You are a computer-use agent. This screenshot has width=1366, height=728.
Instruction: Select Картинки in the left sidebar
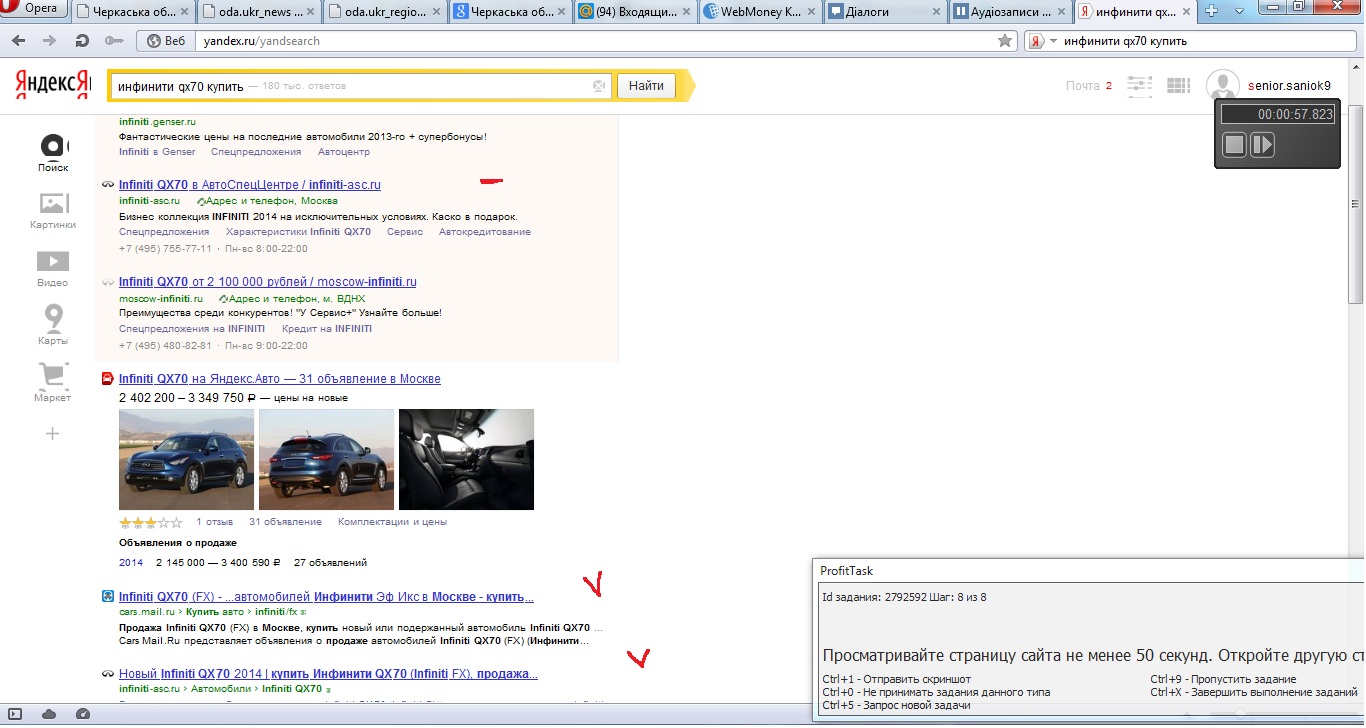(53, 210)
